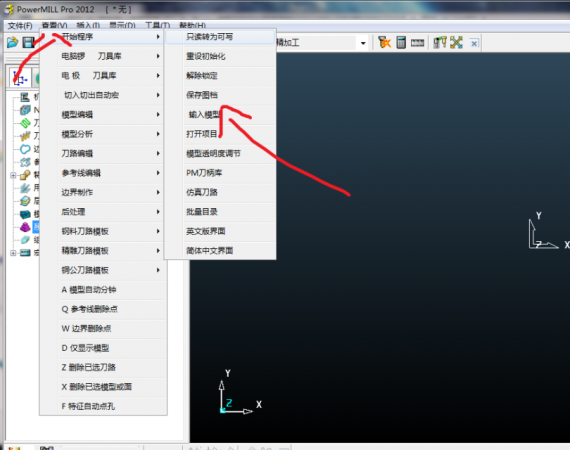Select the machine tool icon in the explorer tree
The image size is (570, 450).
[x=25, y=97]
